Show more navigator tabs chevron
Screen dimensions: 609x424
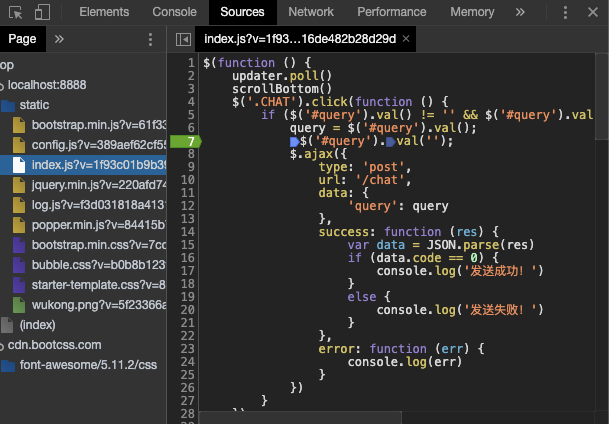[59, 39]
